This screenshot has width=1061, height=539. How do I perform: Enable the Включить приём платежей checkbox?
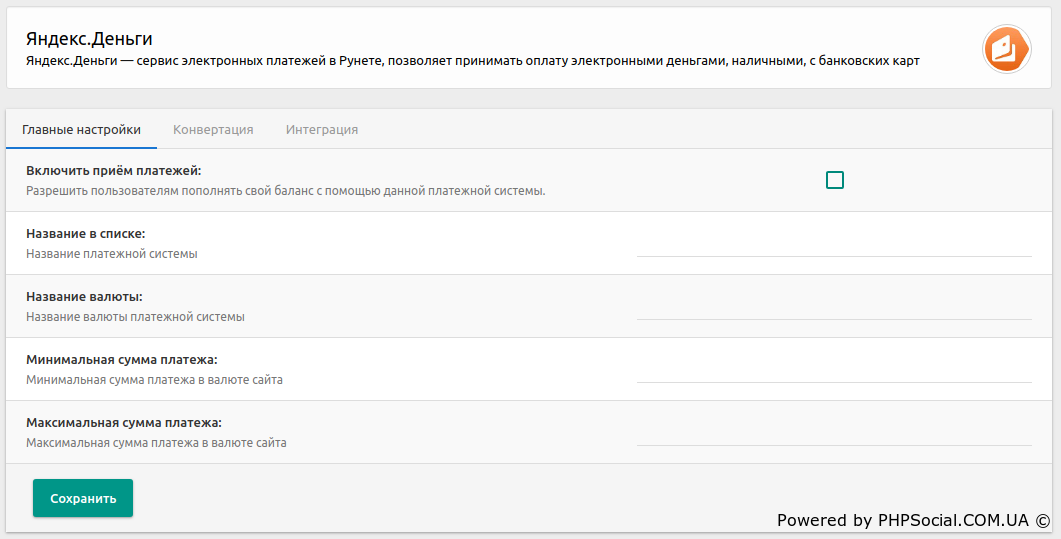coord(835,180)
